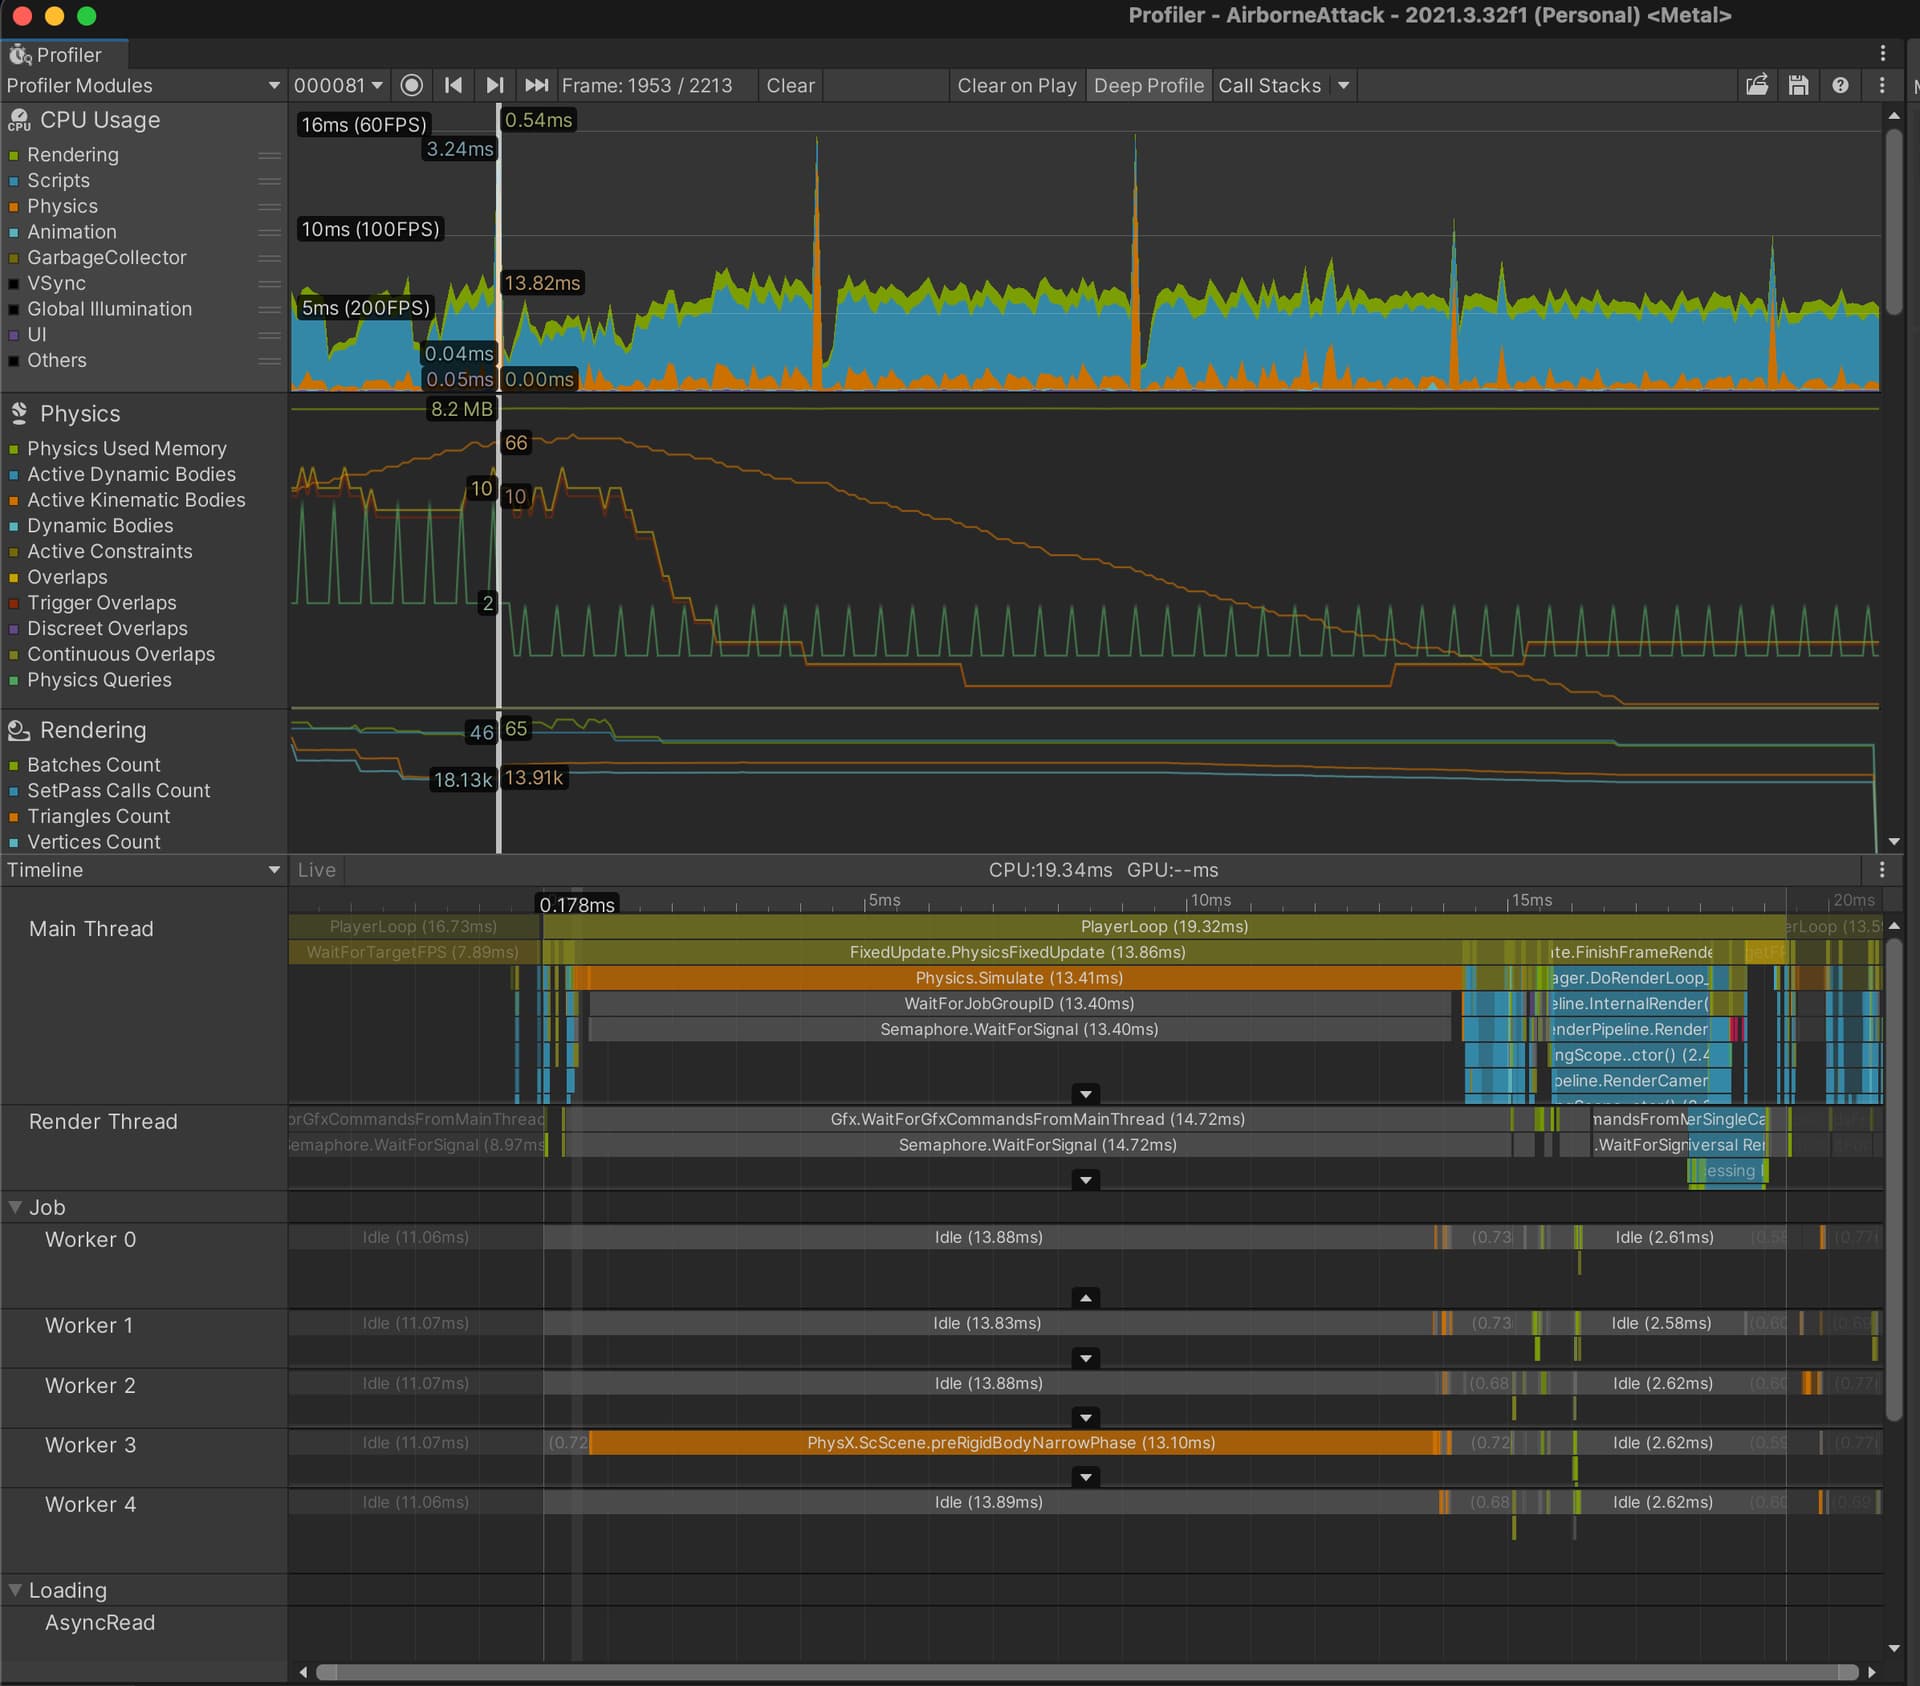This screenshot has width=1920, height=1686.
Task: Click the Live button in timeline
Action: (x=316, y=870)
